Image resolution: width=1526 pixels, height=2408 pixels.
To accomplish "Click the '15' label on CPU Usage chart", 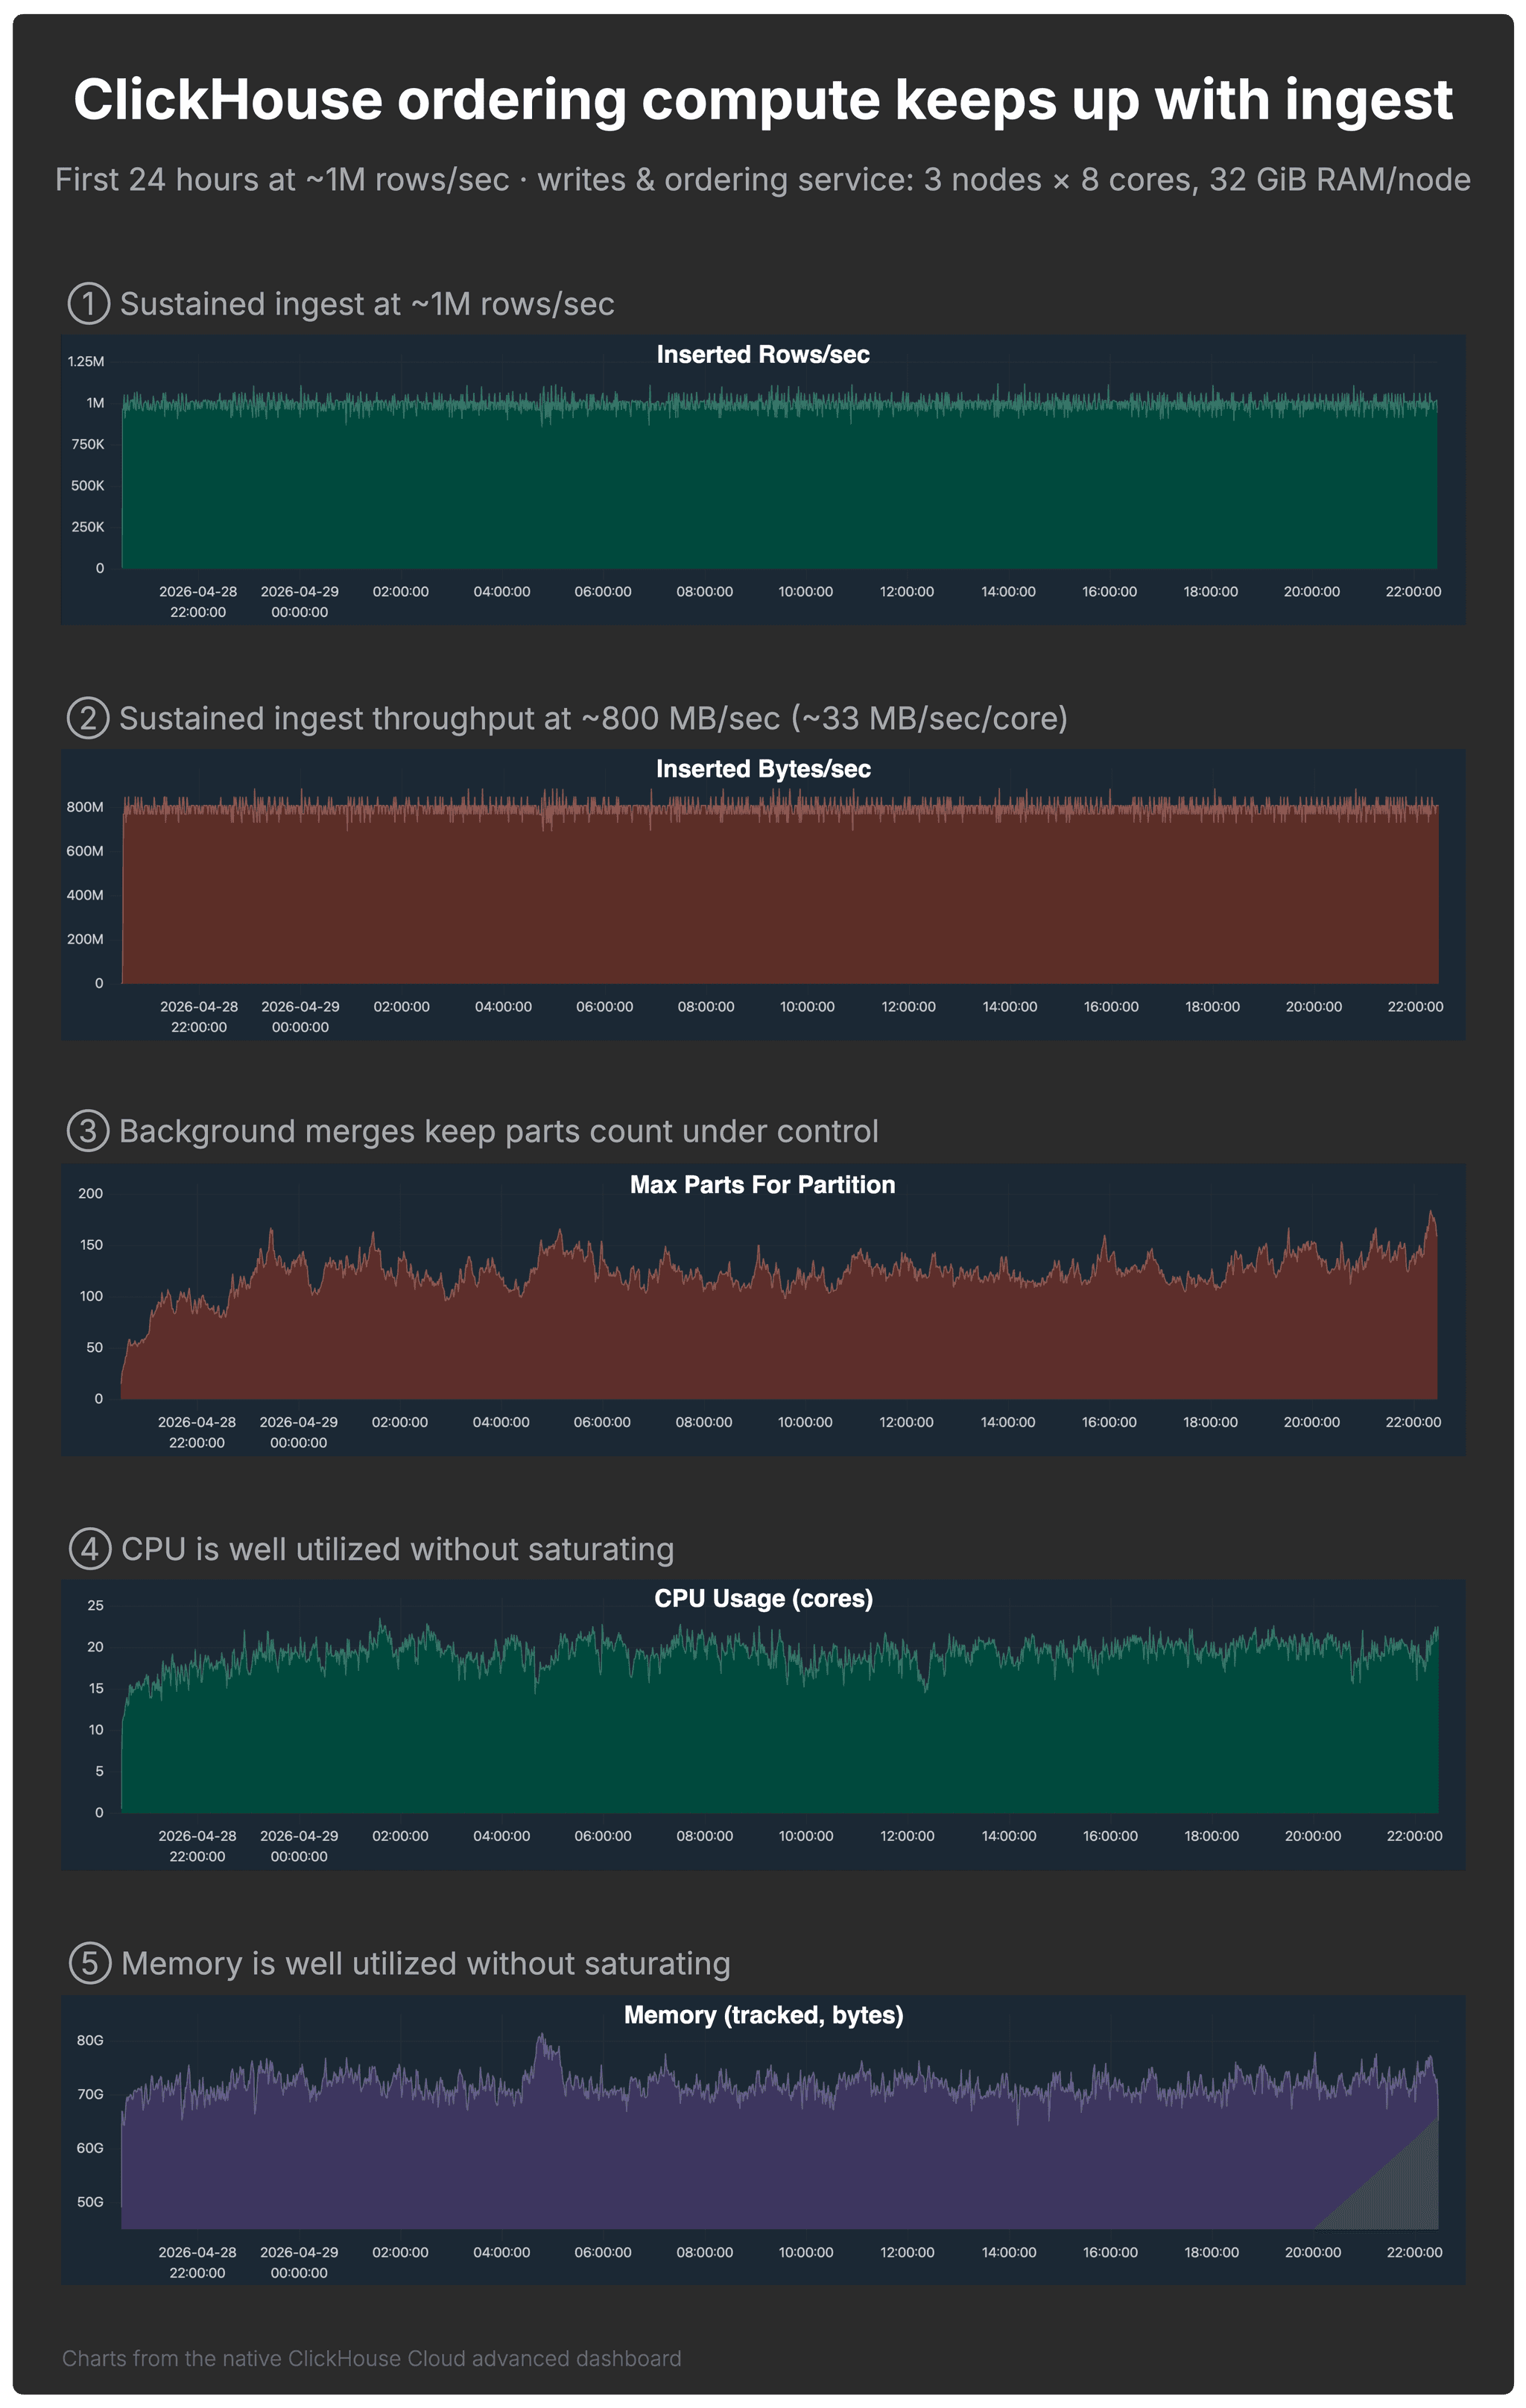I will (96, 1688).
